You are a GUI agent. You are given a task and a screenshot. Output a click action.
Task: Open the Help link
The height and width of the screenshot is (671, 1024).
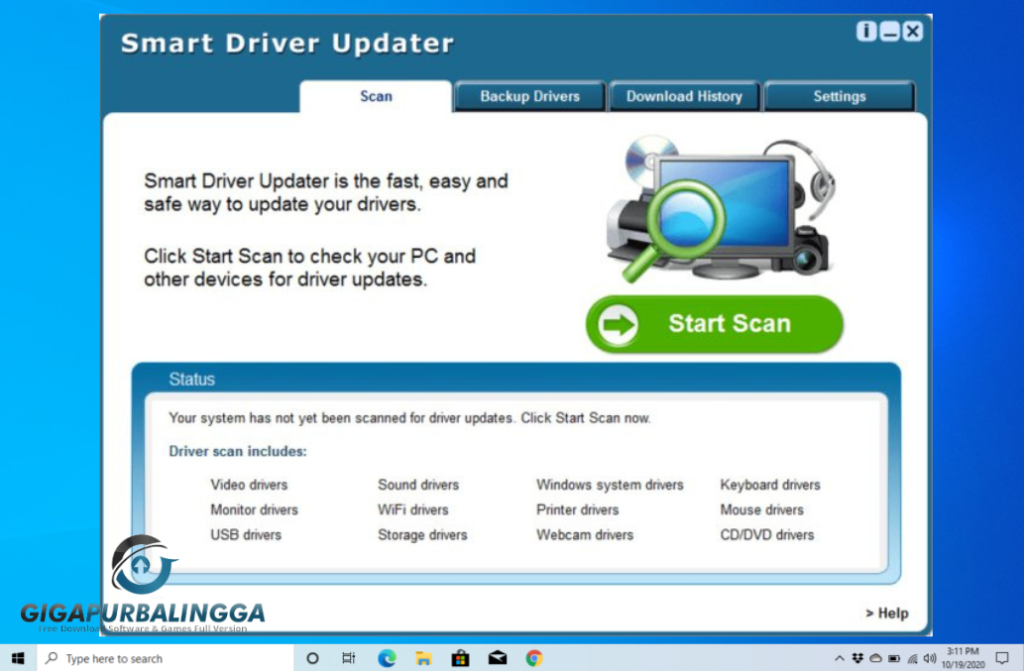tap(886, 613)
